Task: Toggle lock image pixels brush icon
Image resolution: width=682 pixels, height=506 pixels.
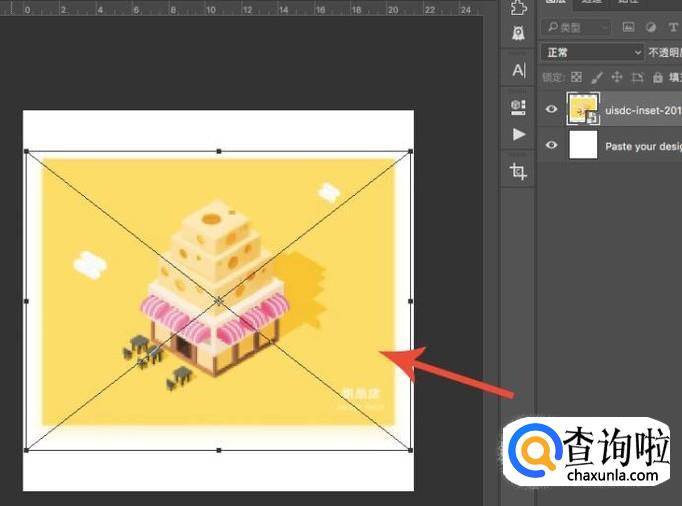Action: (x=597, y=77)
